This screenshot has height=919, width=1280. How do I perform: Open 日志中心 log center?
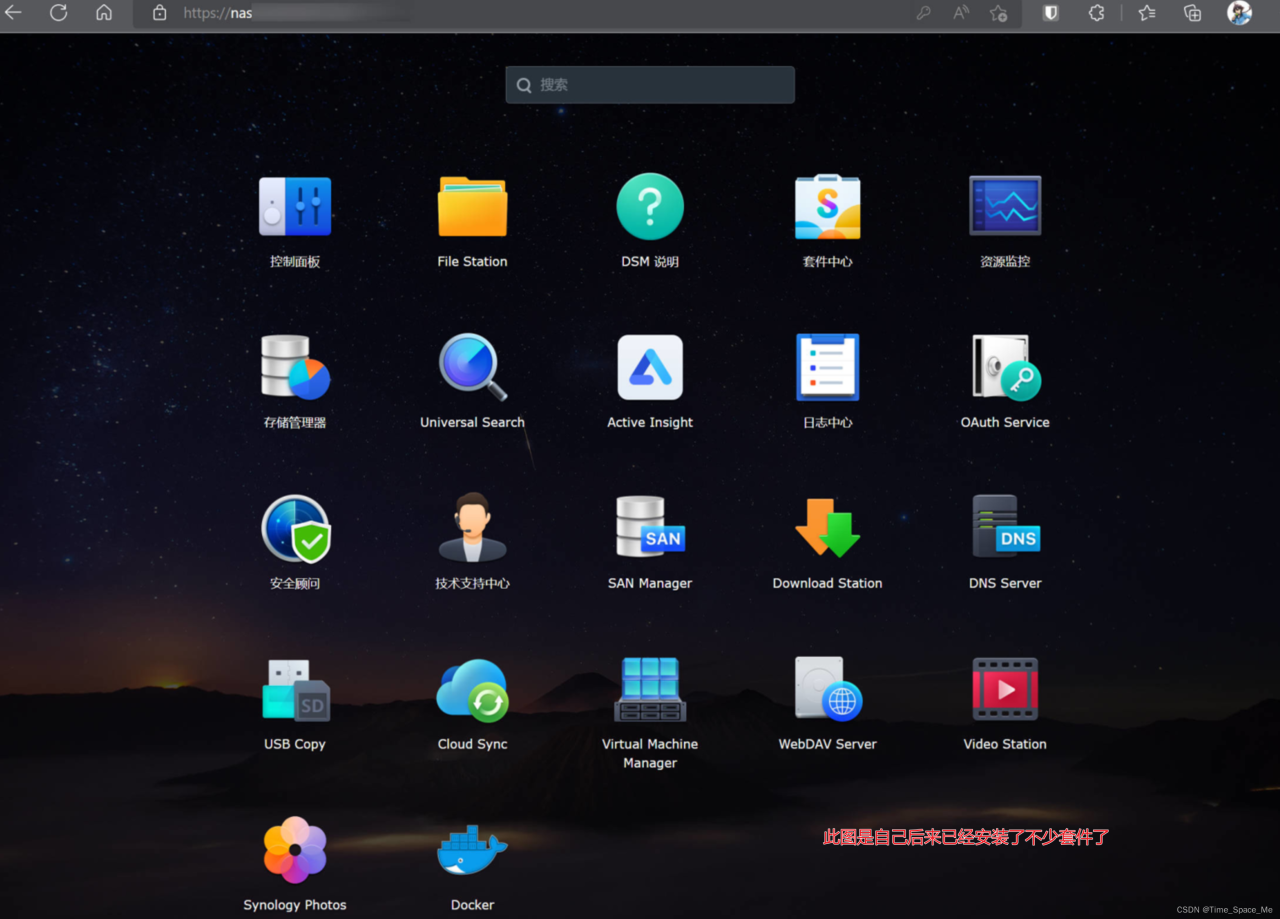tap(827, 368)
